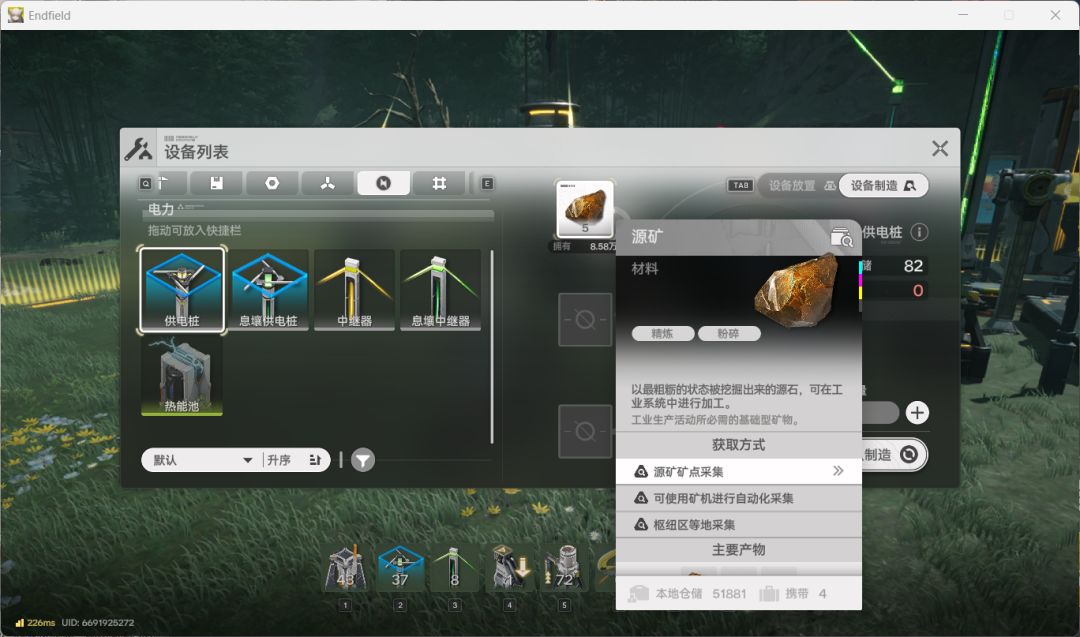Viewport: 1080px width, 637px height.
Task: Open the 源矿 item detail lookup icon
Action: point(841,238)
